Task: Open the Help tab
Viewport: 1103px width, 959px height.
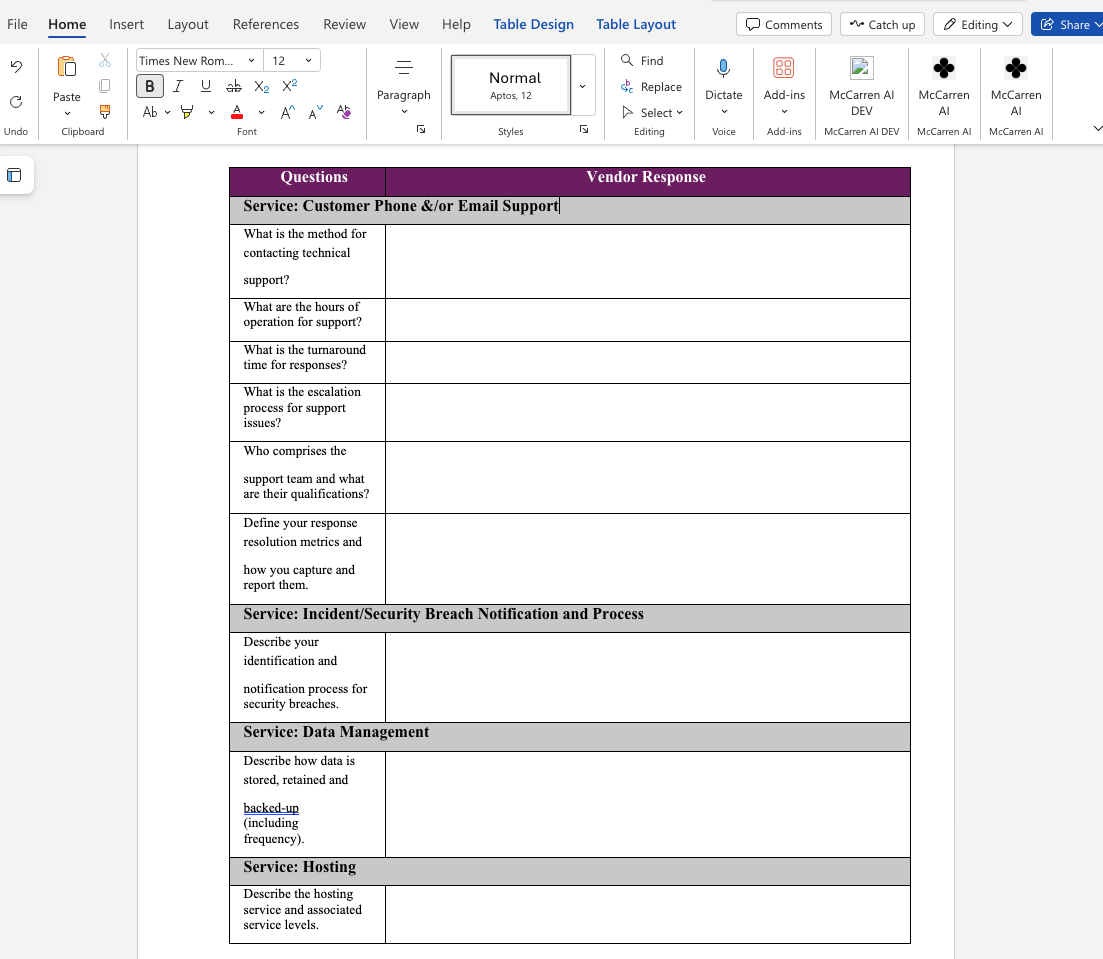Action: pyautogui.click(x=456, y=25)
